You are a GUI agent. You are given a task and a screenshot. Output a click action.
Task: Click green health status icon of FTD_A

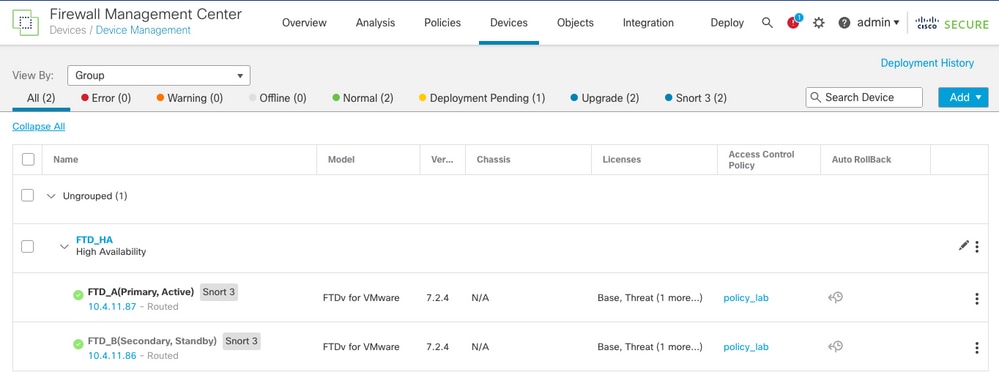[x=78, y=295]
